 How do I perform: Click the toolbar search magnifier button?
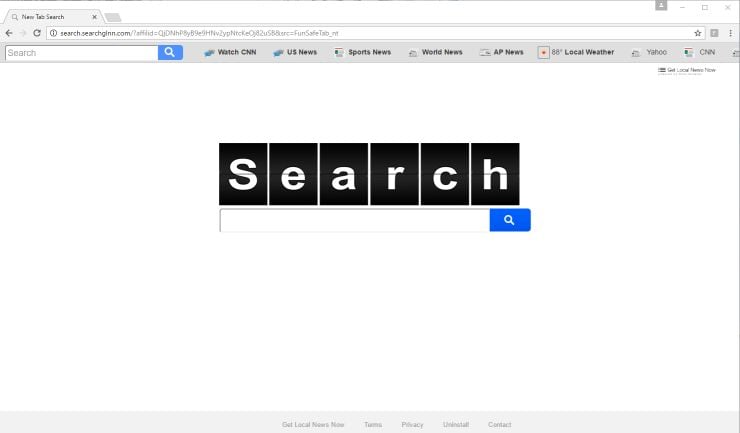(x=170, y=52)
